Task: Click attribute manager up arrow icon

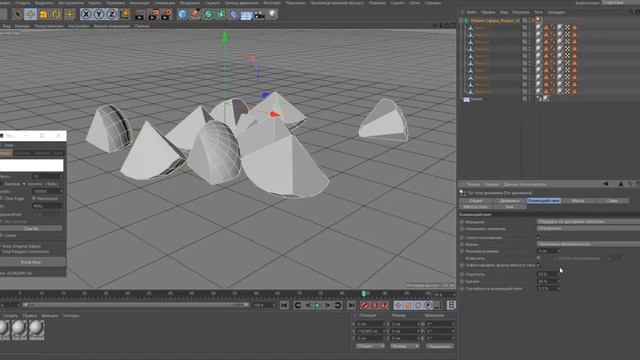Action: pyautogui.click(x=621, y=184)
